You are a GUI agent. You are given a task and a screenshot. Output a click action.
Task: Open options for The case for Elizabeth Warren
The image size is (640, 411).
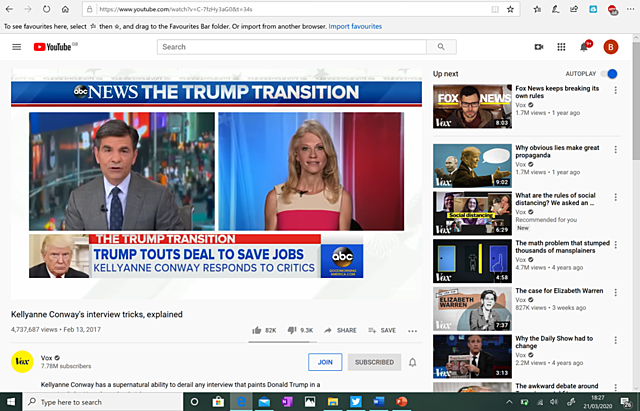click(616, 293)
